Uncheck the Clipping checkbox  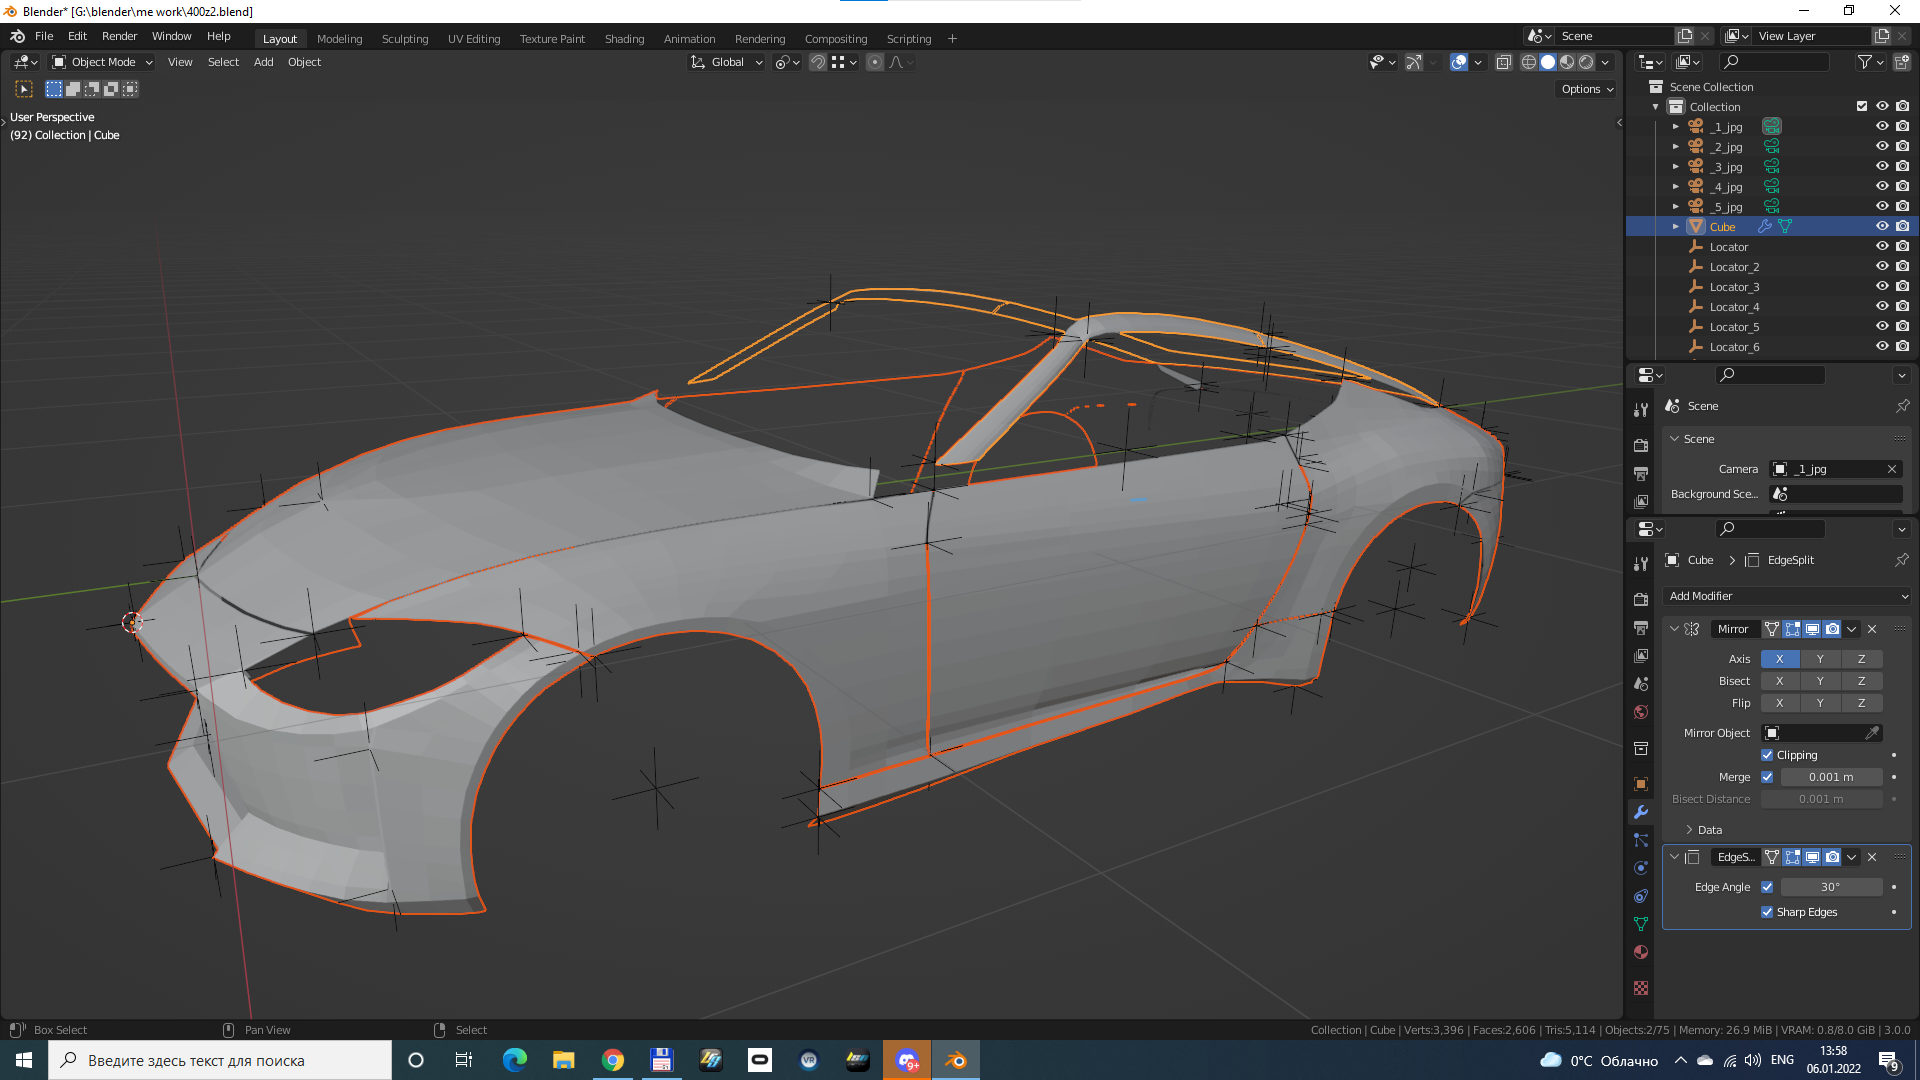pos(1767,755)
